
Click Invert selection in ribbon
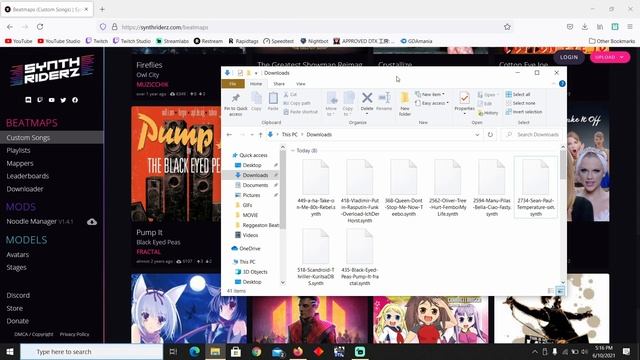pyautogui.click(x=524, y=112)
